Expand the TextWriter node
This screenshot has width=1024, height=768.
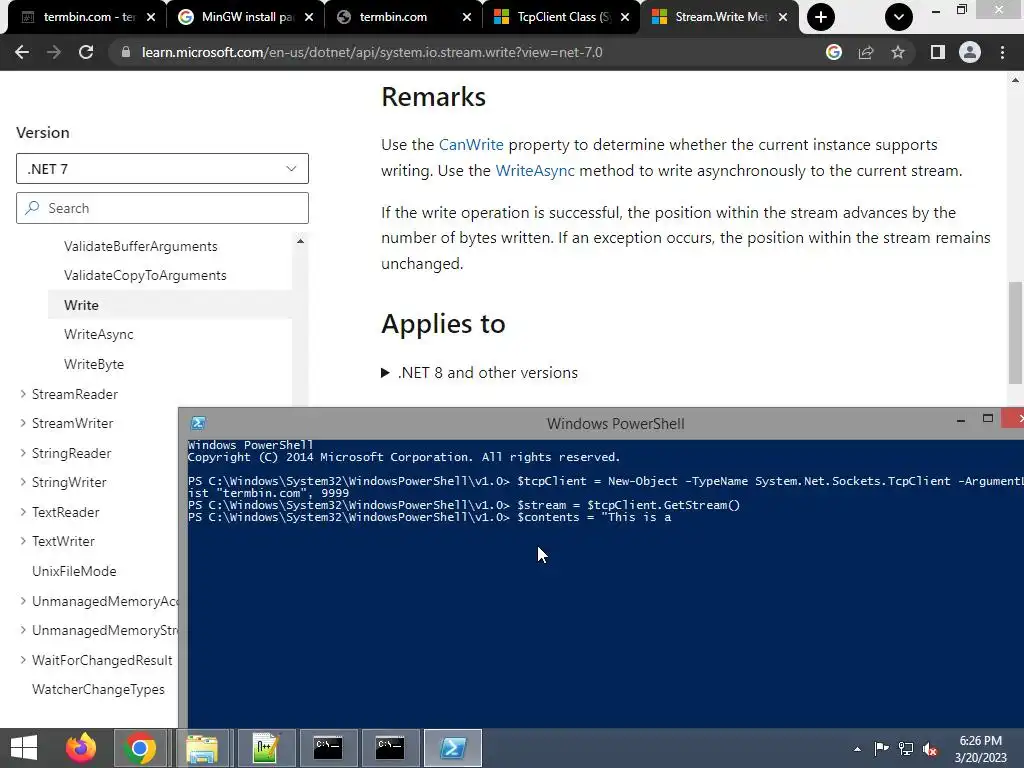pyautogui.click(x=23, y=541)
